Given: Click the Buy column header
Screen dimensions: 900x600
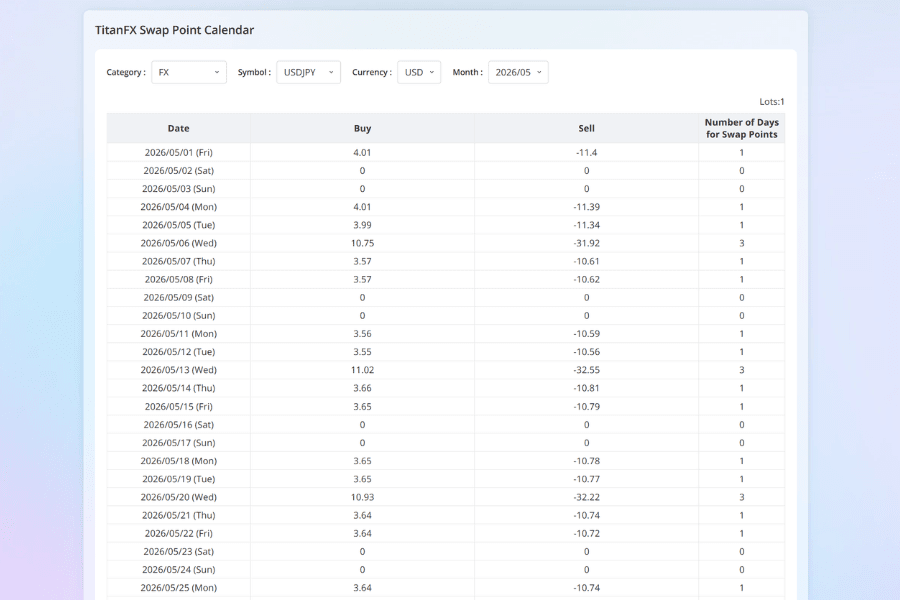Looking at the screenshot, I should (362, 129).
